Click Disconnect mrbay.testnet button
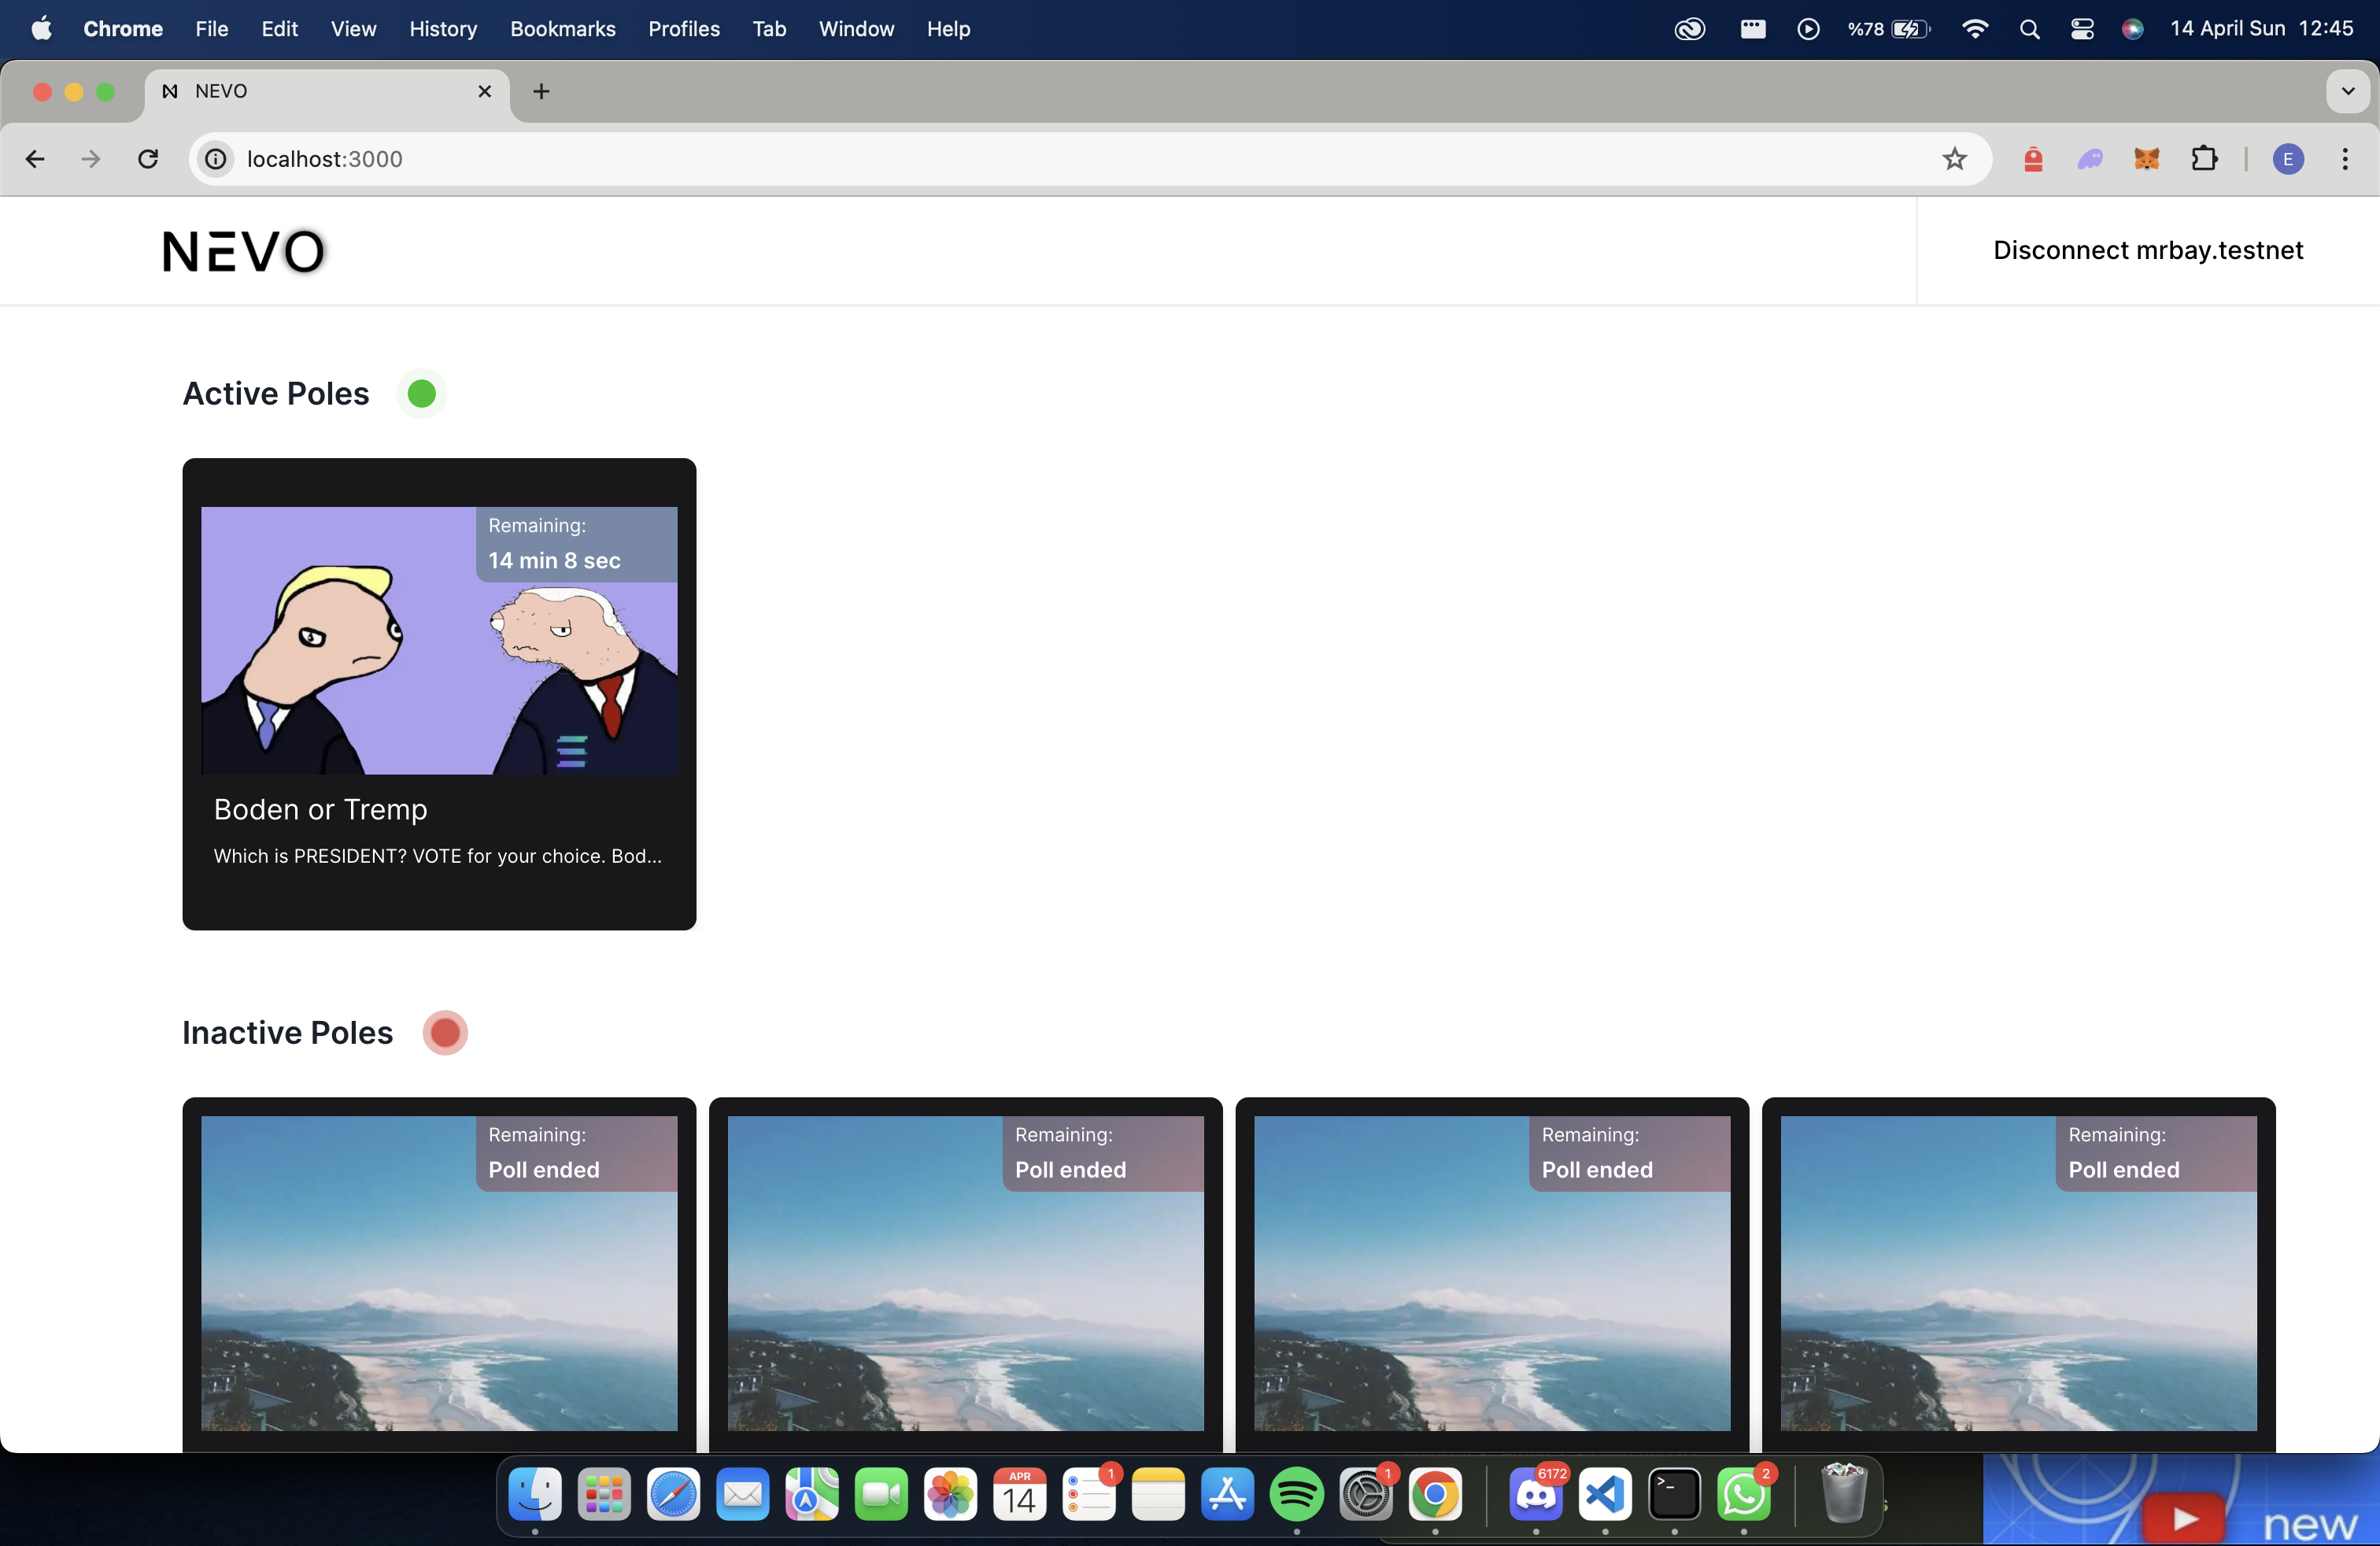The height and width of the screenshot is (1546, 2380). (2148, 250)
